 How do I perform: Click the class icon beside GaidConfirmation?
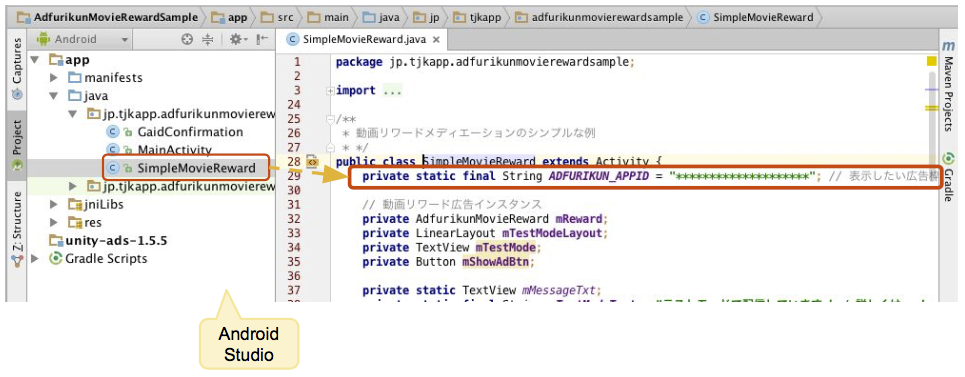(112, 132)
